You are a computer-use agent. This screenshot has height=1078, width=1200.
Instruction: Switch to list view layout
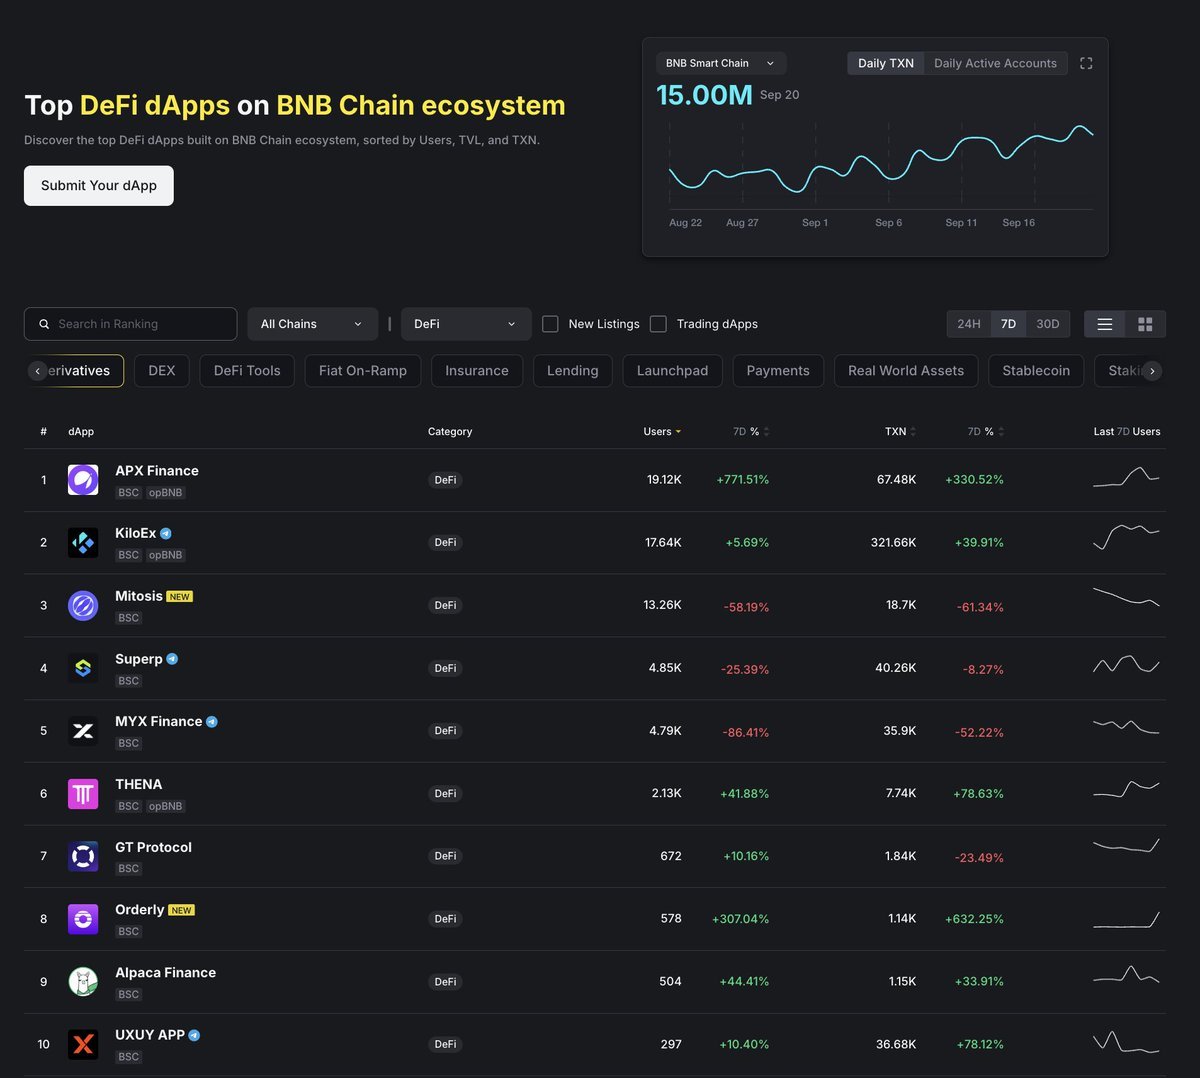point(1105,324)
